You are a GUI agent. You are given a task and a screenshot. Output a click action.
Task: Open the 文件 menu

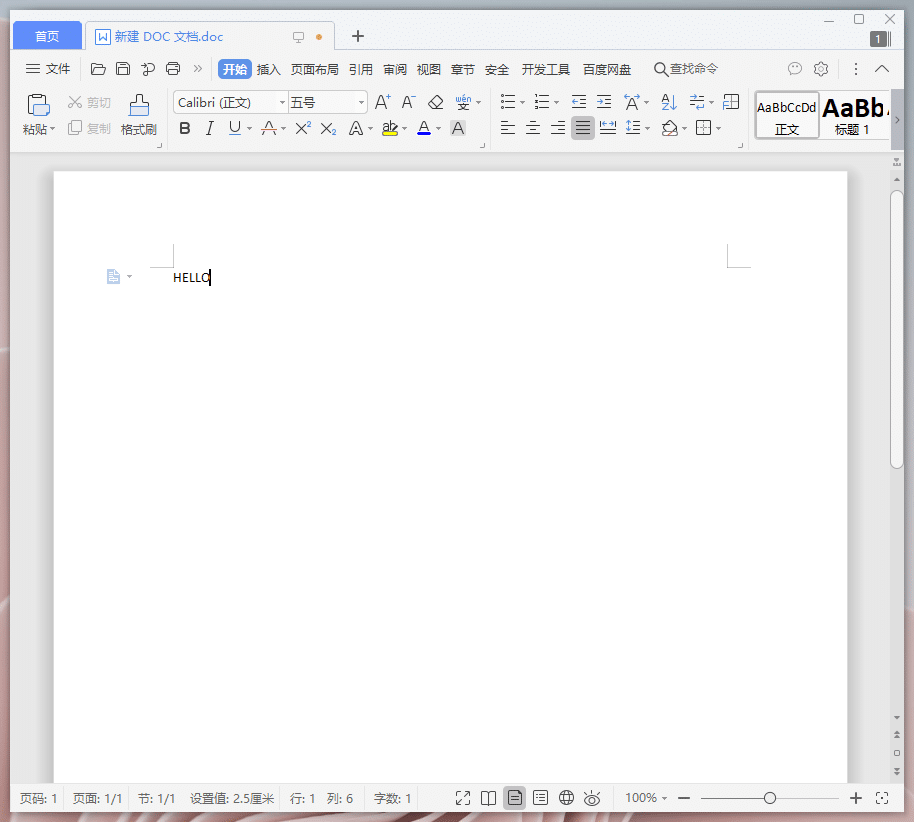point(48,69)
